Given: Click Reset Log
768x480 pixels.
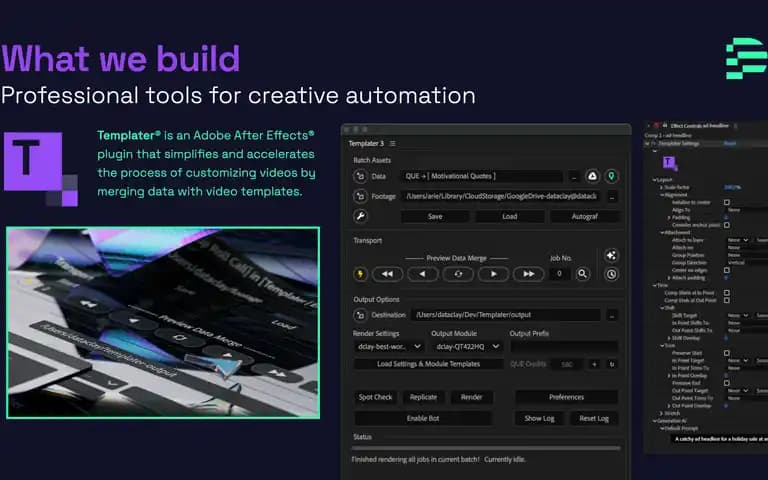Looking at the screenshot, I should click(594, 418).
